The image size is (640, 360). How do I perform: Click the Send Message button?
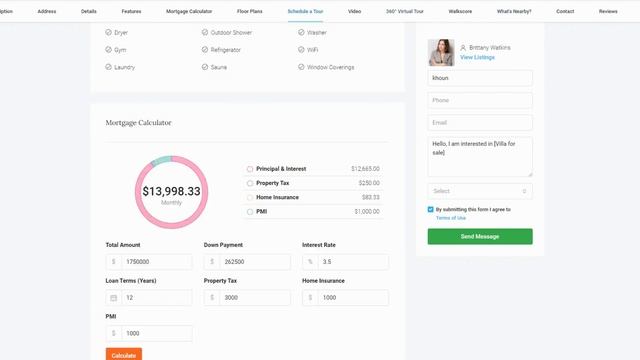tap(480, 236)
